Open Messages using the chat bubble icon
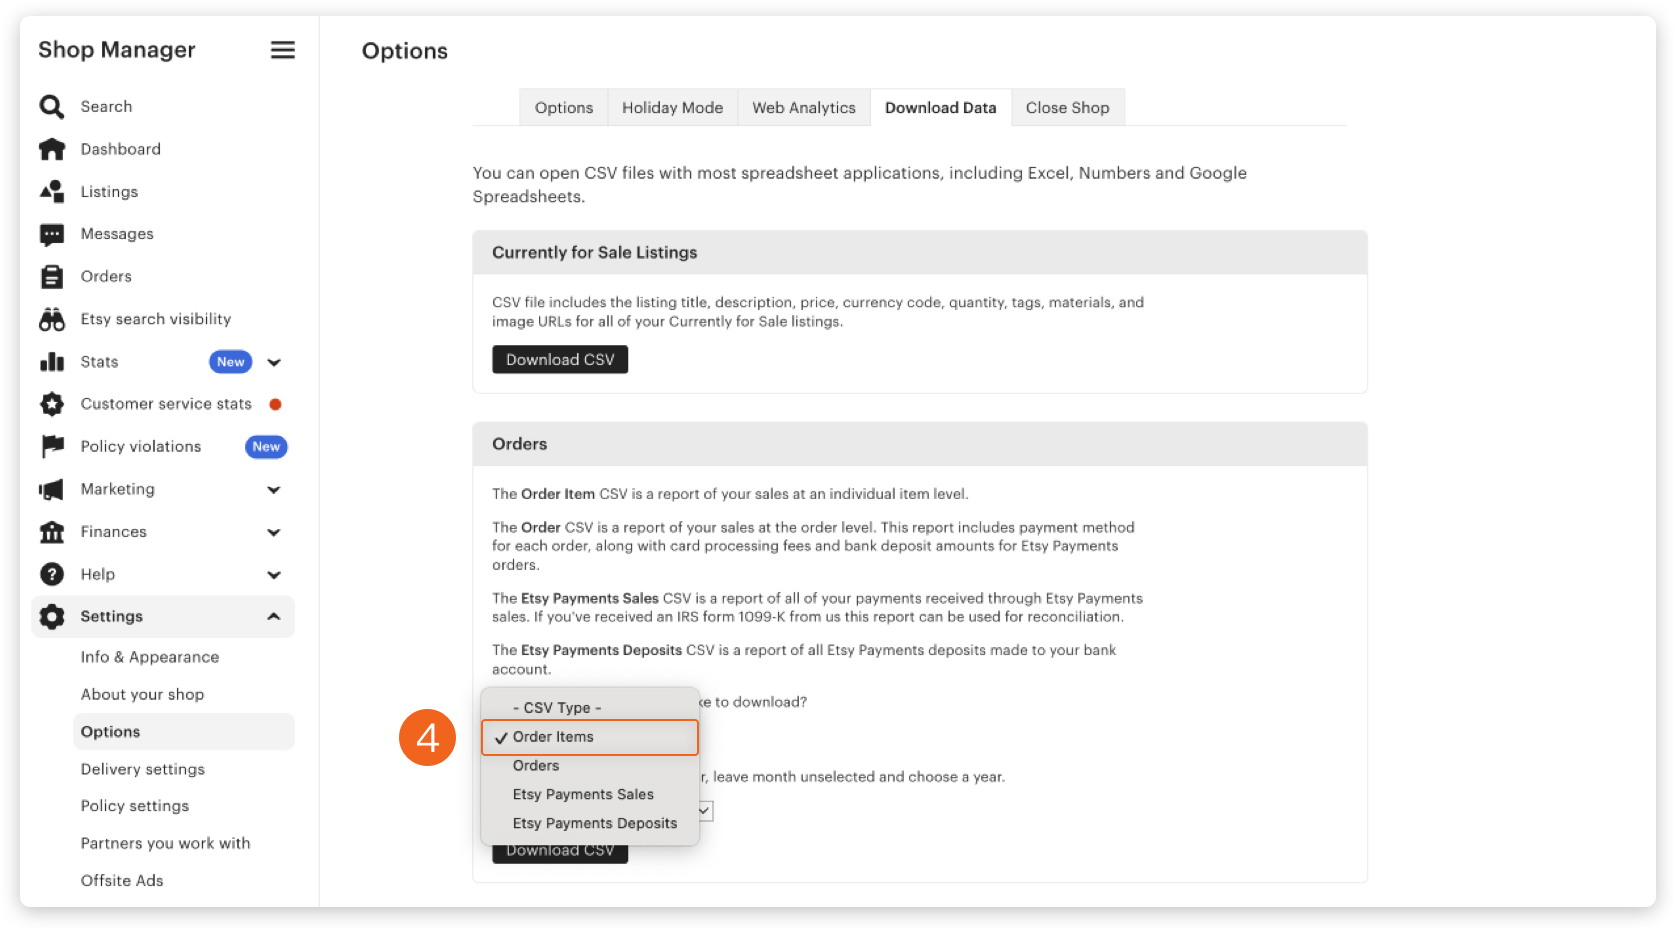 coord(52,234)
